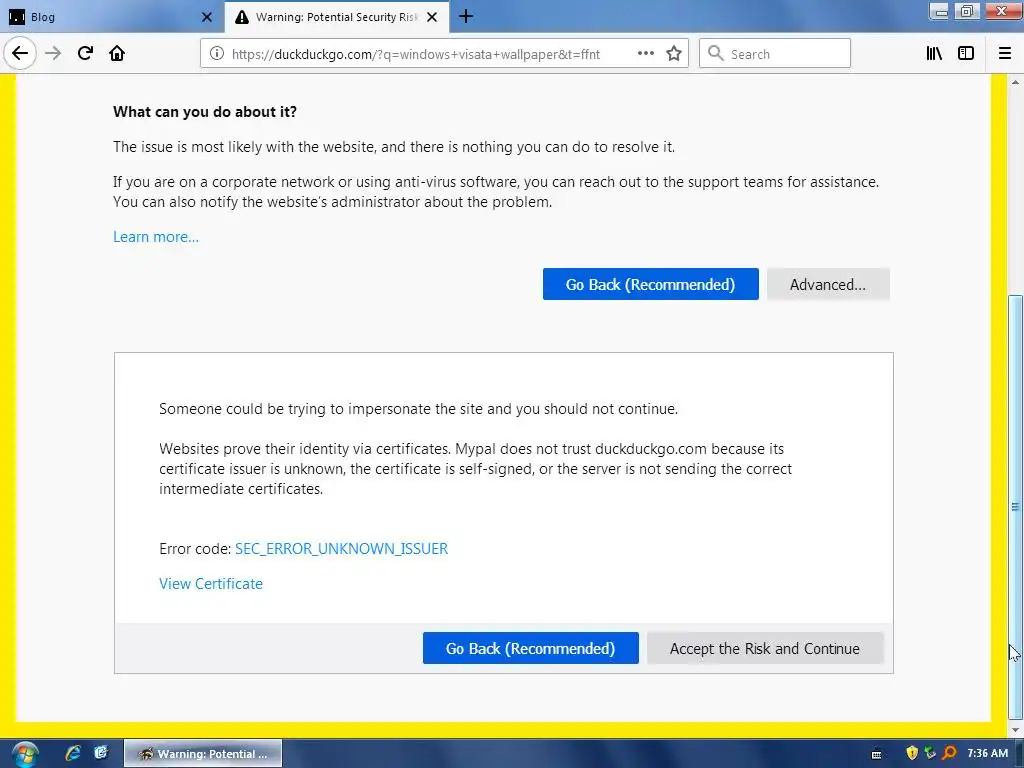Focus the Search box in toolbar
Screen dimensions: 1024x768
pos(775,54)
